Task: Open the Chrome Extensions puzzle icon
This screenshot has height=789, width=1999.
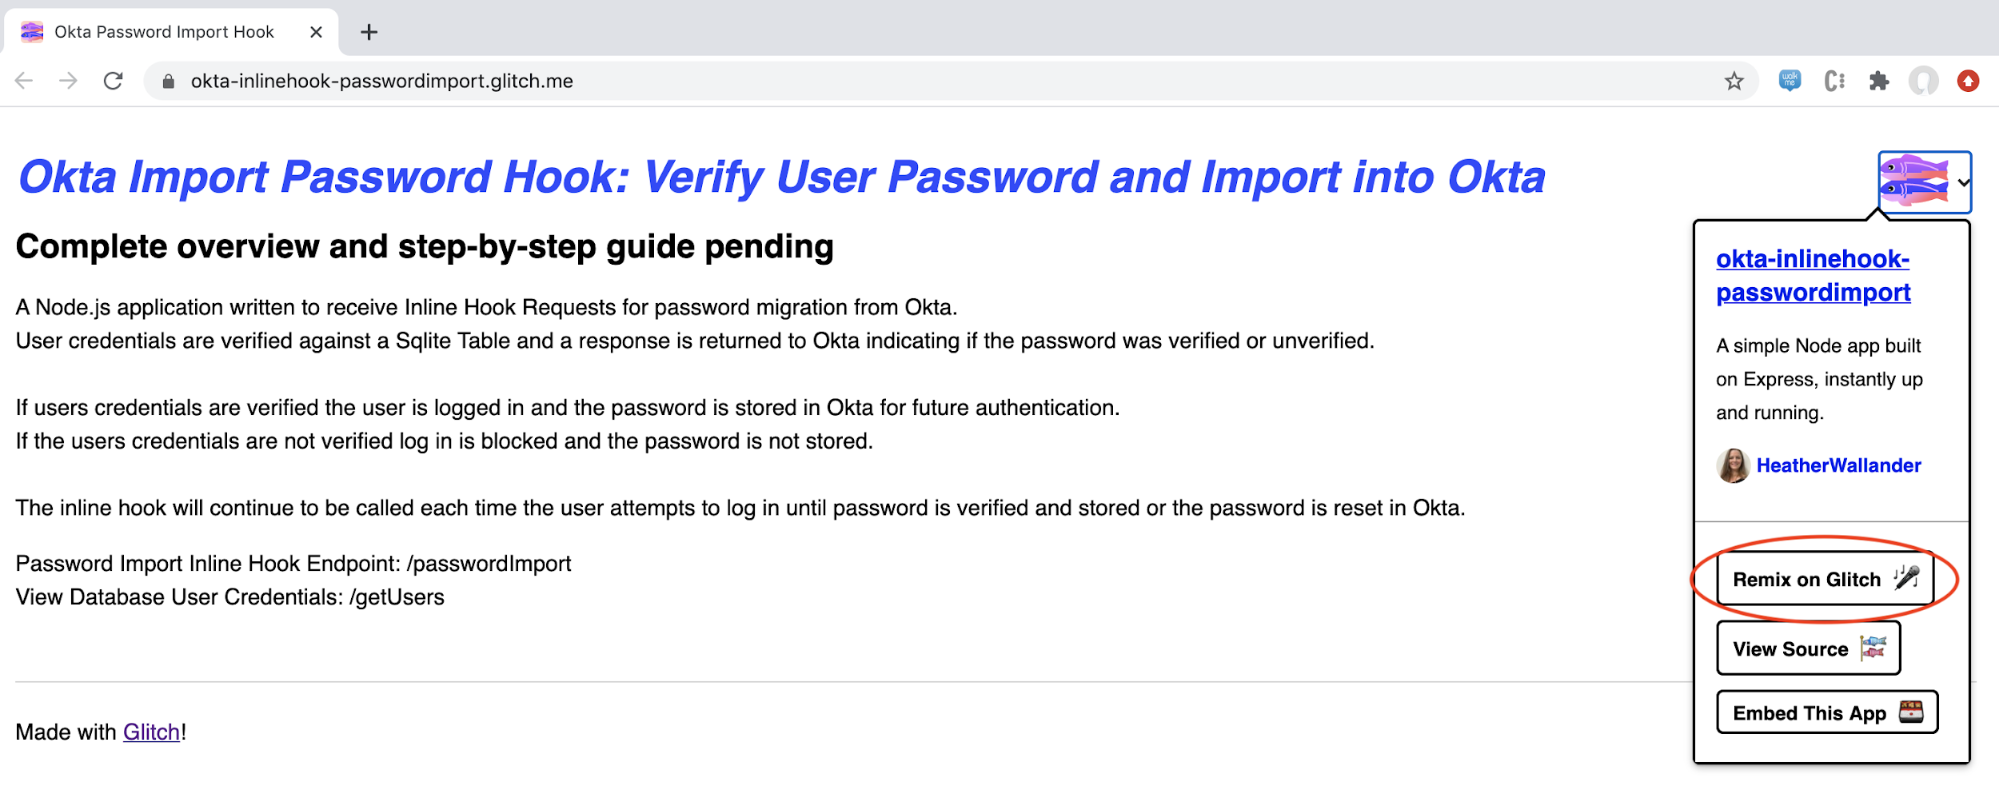Action: click(x=1879, y=81)
